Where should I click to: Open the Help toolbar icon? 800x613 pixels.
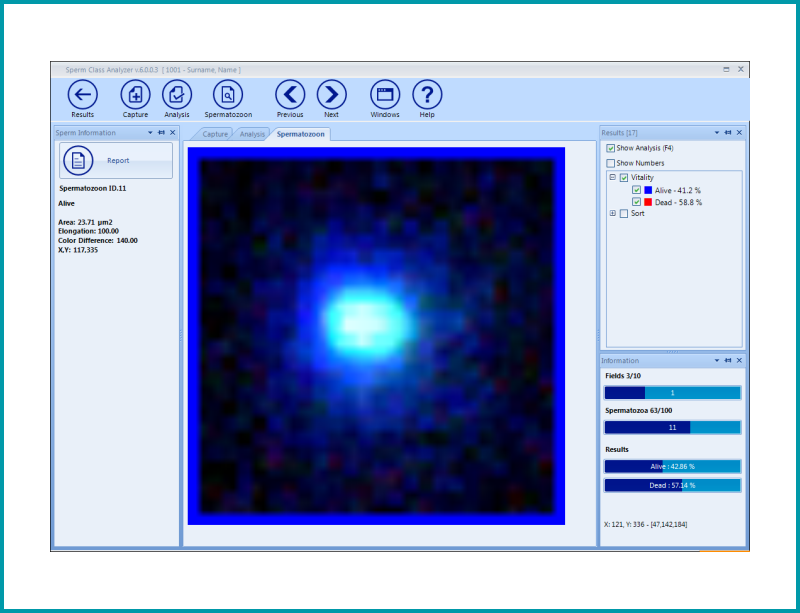point(427,95)
